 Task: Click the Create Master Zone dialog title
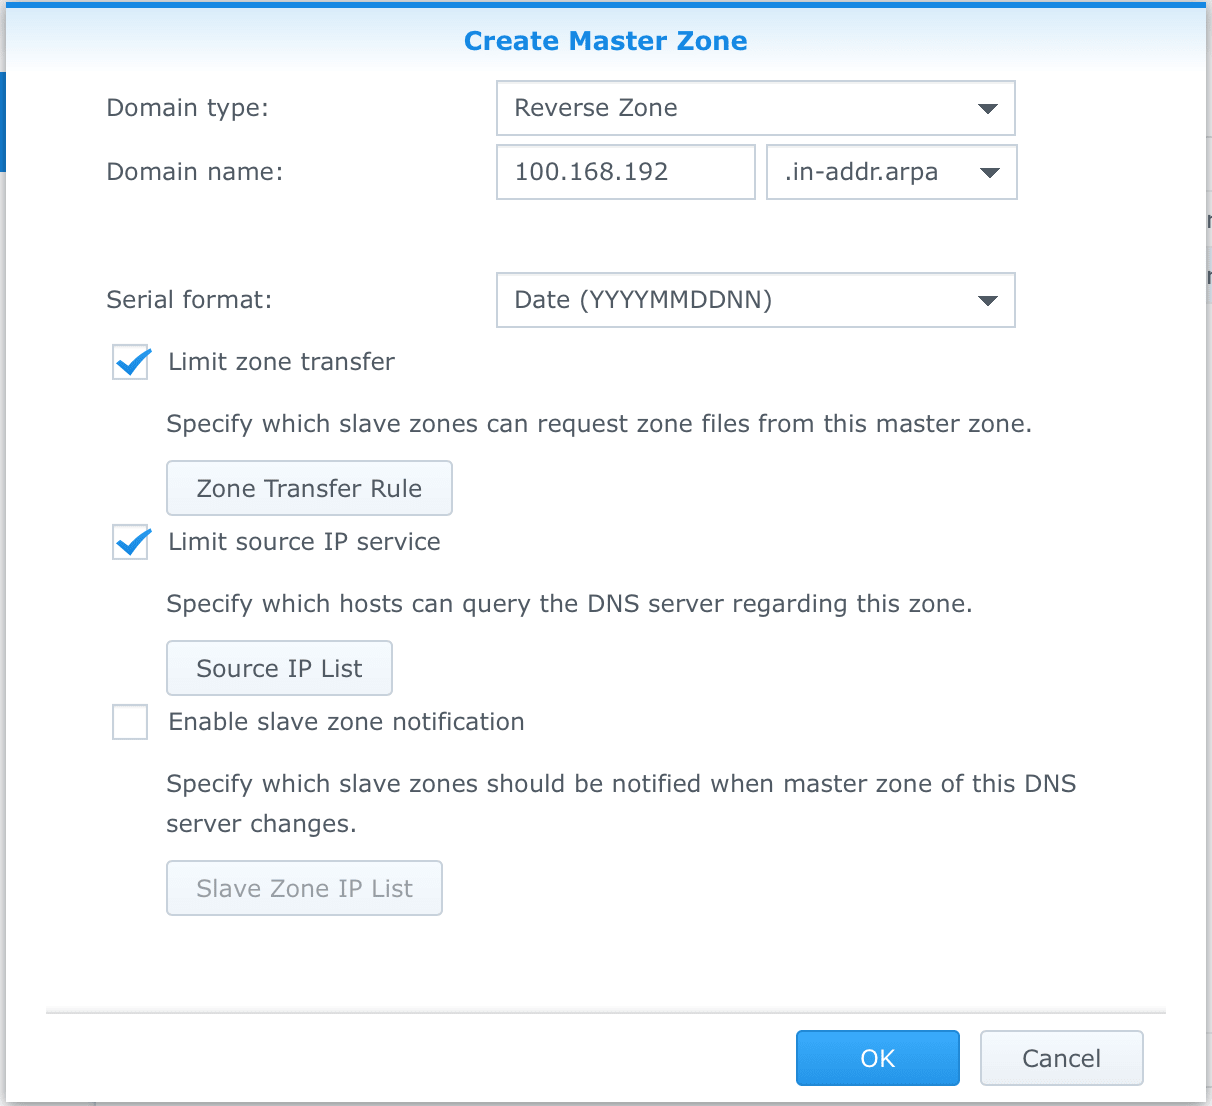606,41
